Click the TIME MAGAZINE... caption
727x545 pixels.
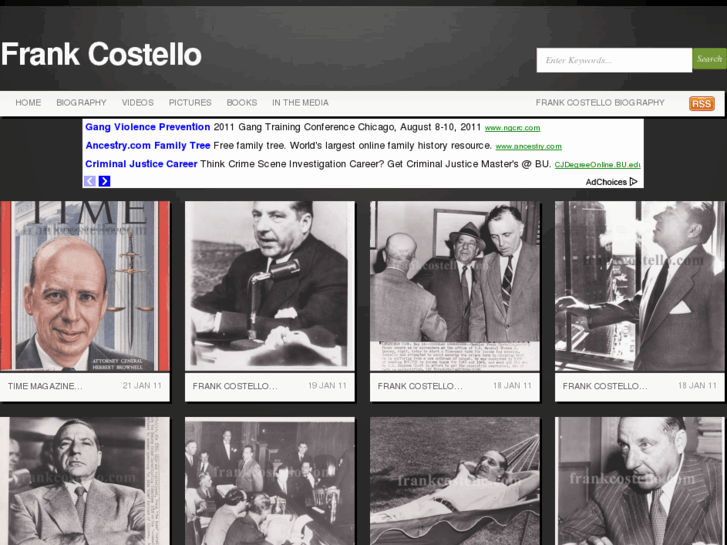click(45, 386)
